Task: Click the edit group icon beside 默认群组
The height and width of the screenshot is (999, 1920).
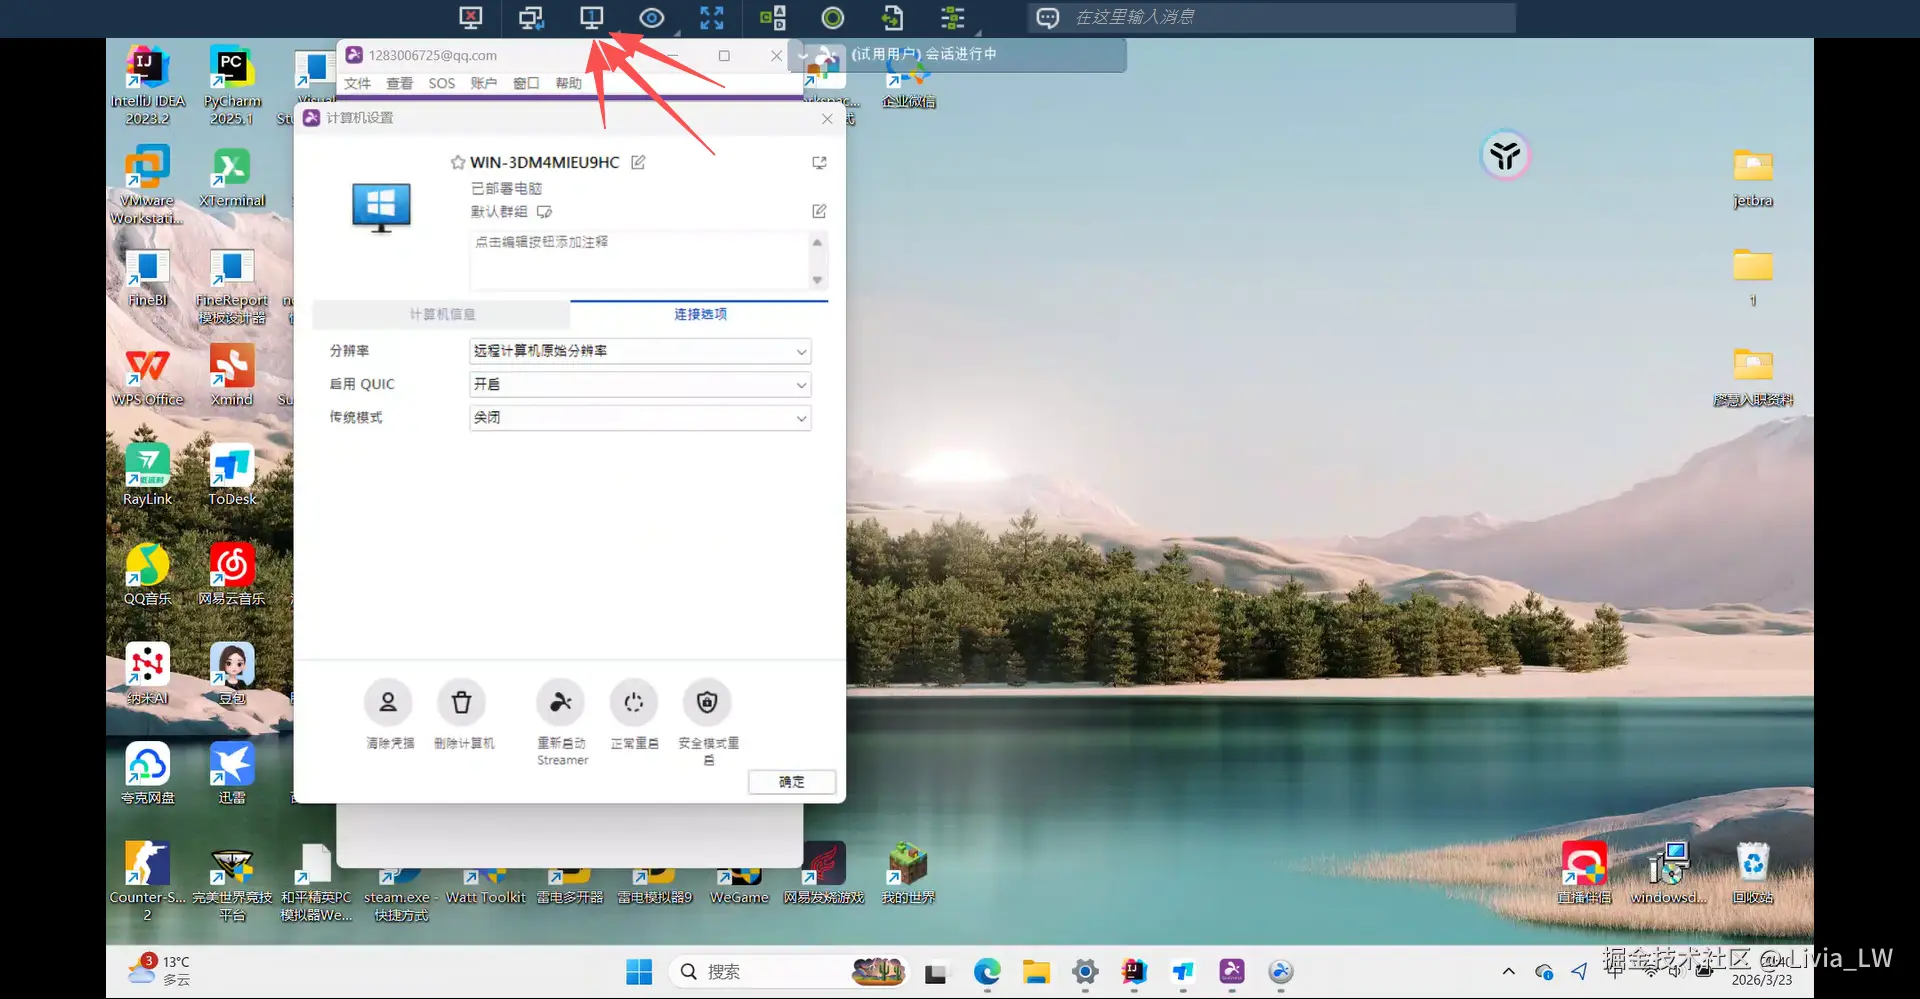Action: 544,212
